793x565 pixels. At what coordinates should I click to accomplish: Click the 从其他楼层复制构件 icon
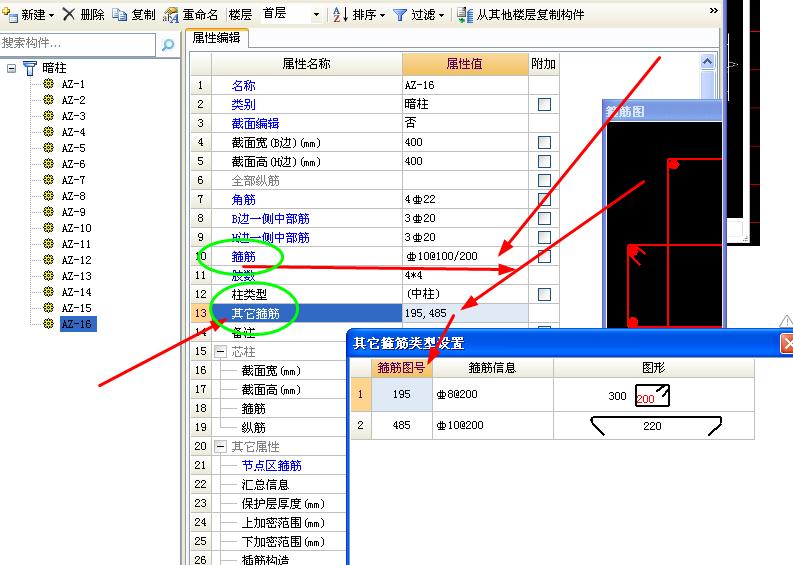pos(465,15)
